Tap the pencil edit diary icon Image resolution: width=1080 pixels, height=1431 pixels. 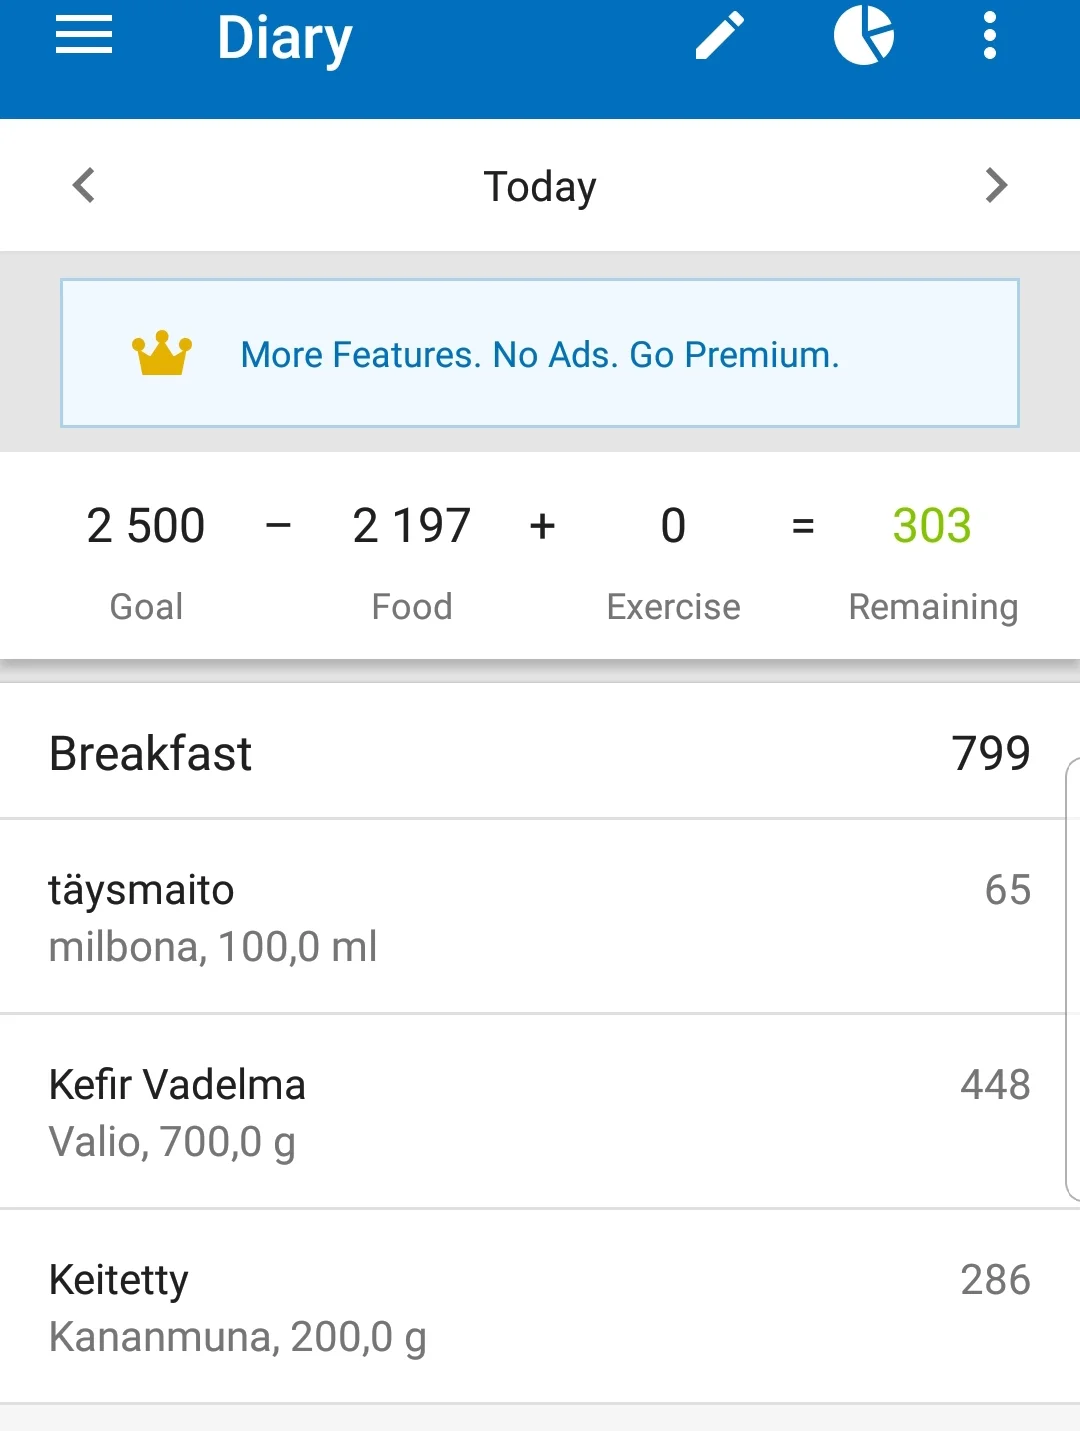point(720,36)
